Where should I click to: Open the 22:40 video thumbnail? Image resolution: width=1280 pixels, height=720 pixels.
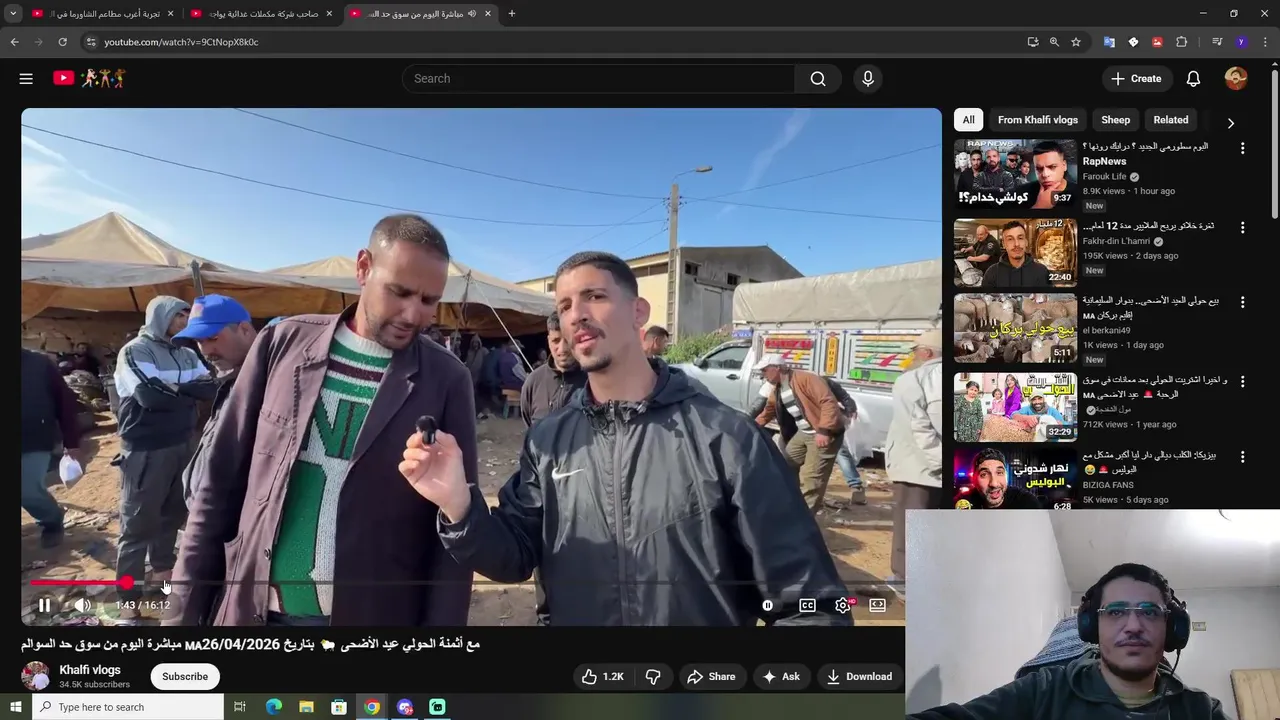1015,253
